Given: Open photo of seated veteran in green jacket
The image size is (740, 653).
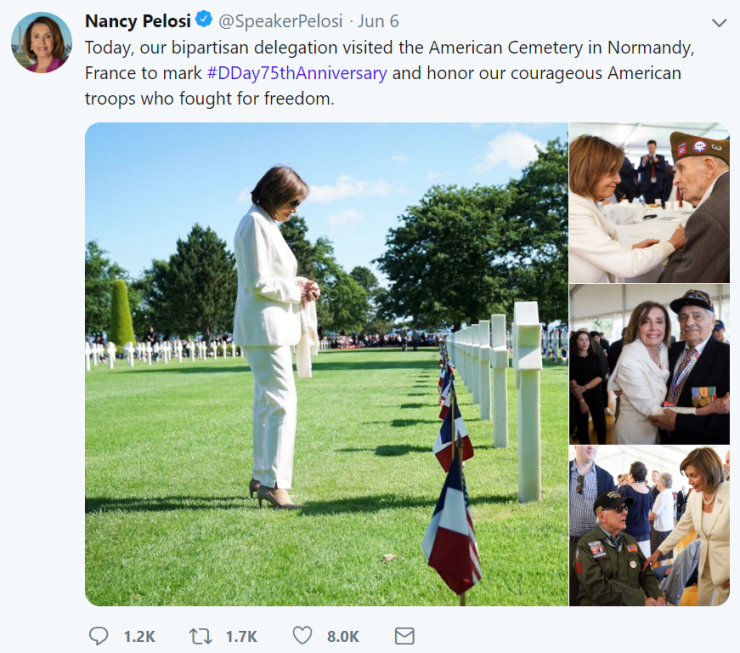Looking at the screenshot, I should pyautogui.click(x=649, y=526).
